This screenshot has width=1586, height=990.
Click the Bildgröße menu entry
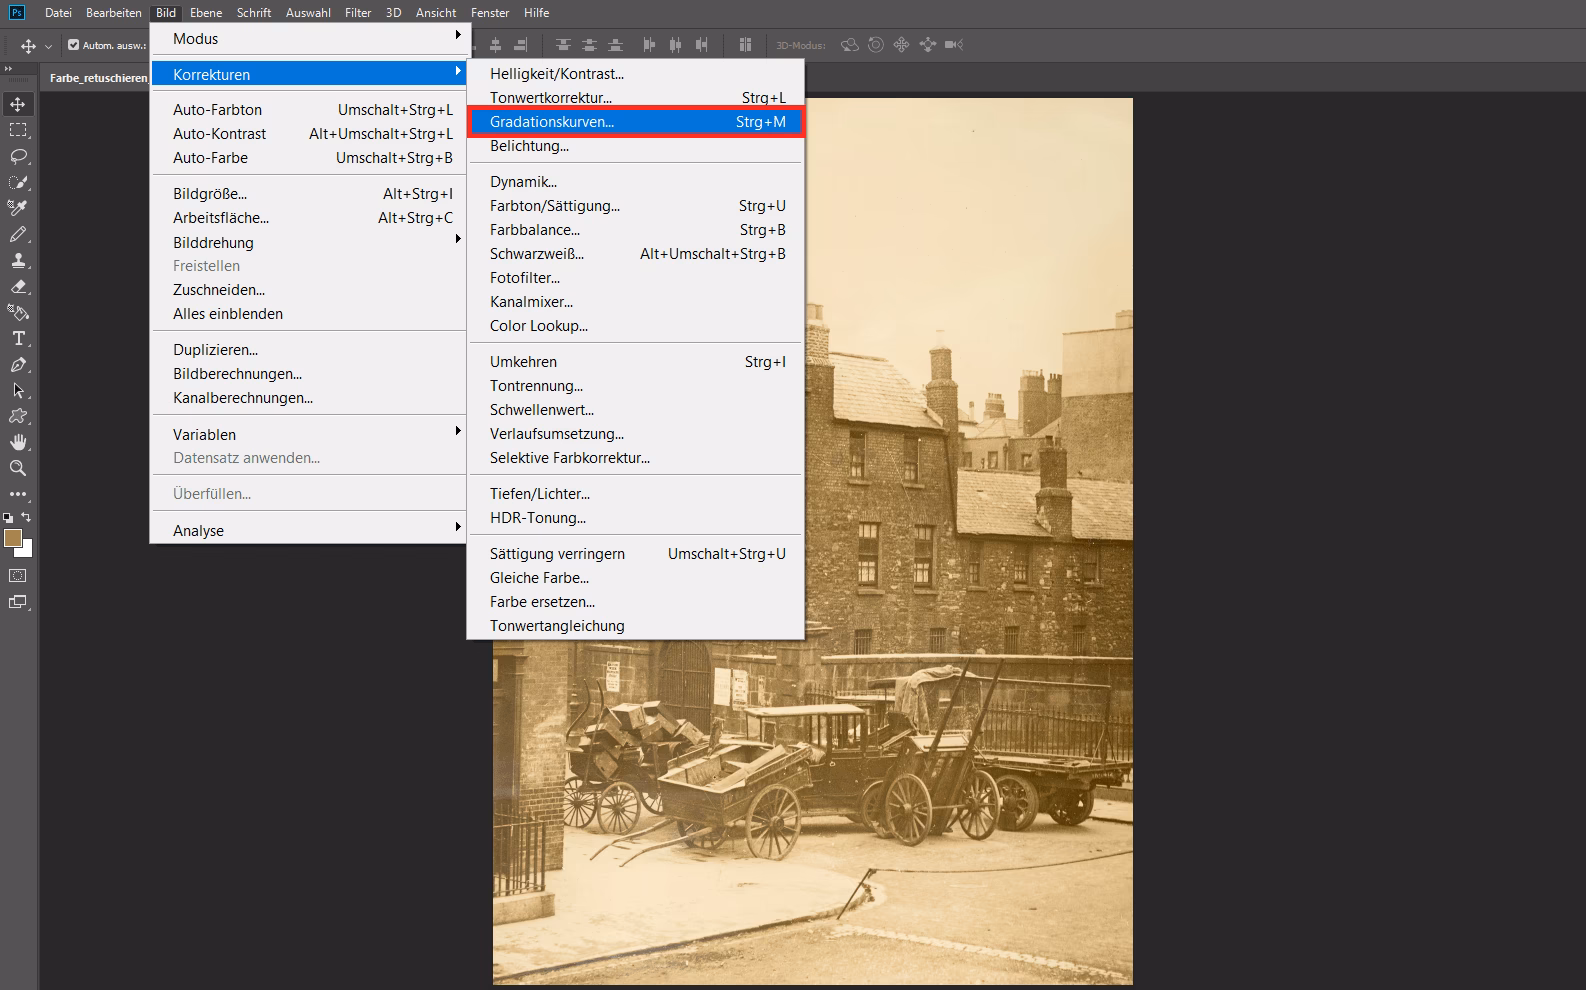pyautogui.click(x=209, y=194)
